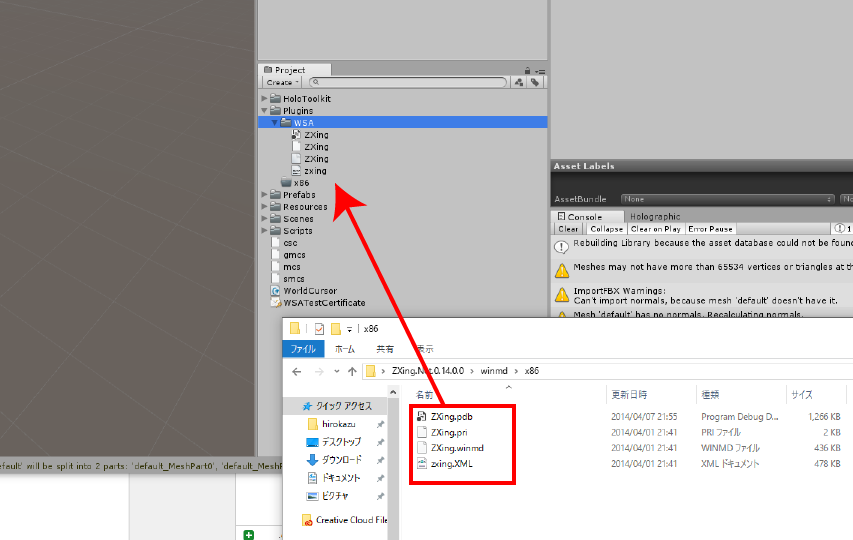The width and height of the screenshot is (853, 540).
Task: Collapse the Plugins folder arrow
Action: click(x=264, y=110)
